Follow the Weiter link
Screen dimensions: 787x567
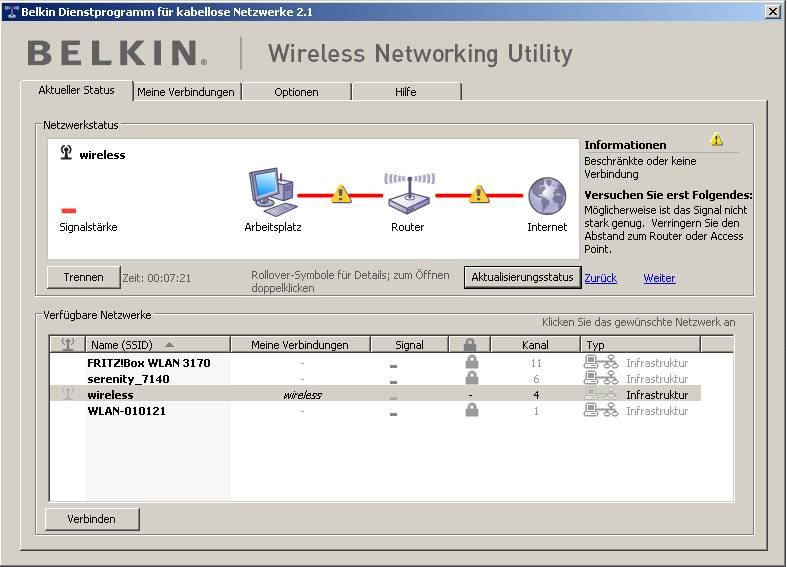pos(659,278)
